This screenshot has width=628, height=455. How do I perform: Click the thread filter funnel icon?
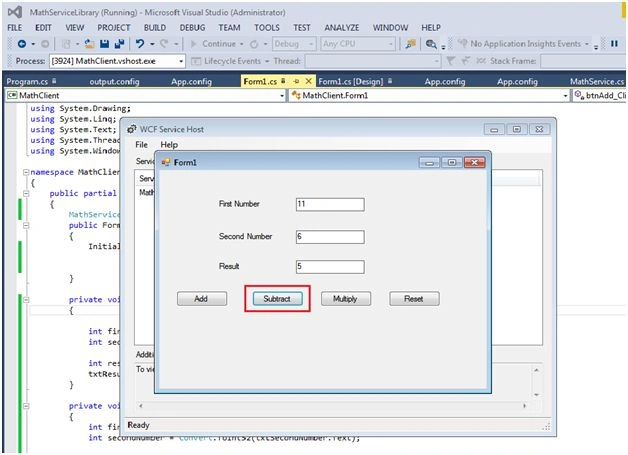click(x=450, y=61)
